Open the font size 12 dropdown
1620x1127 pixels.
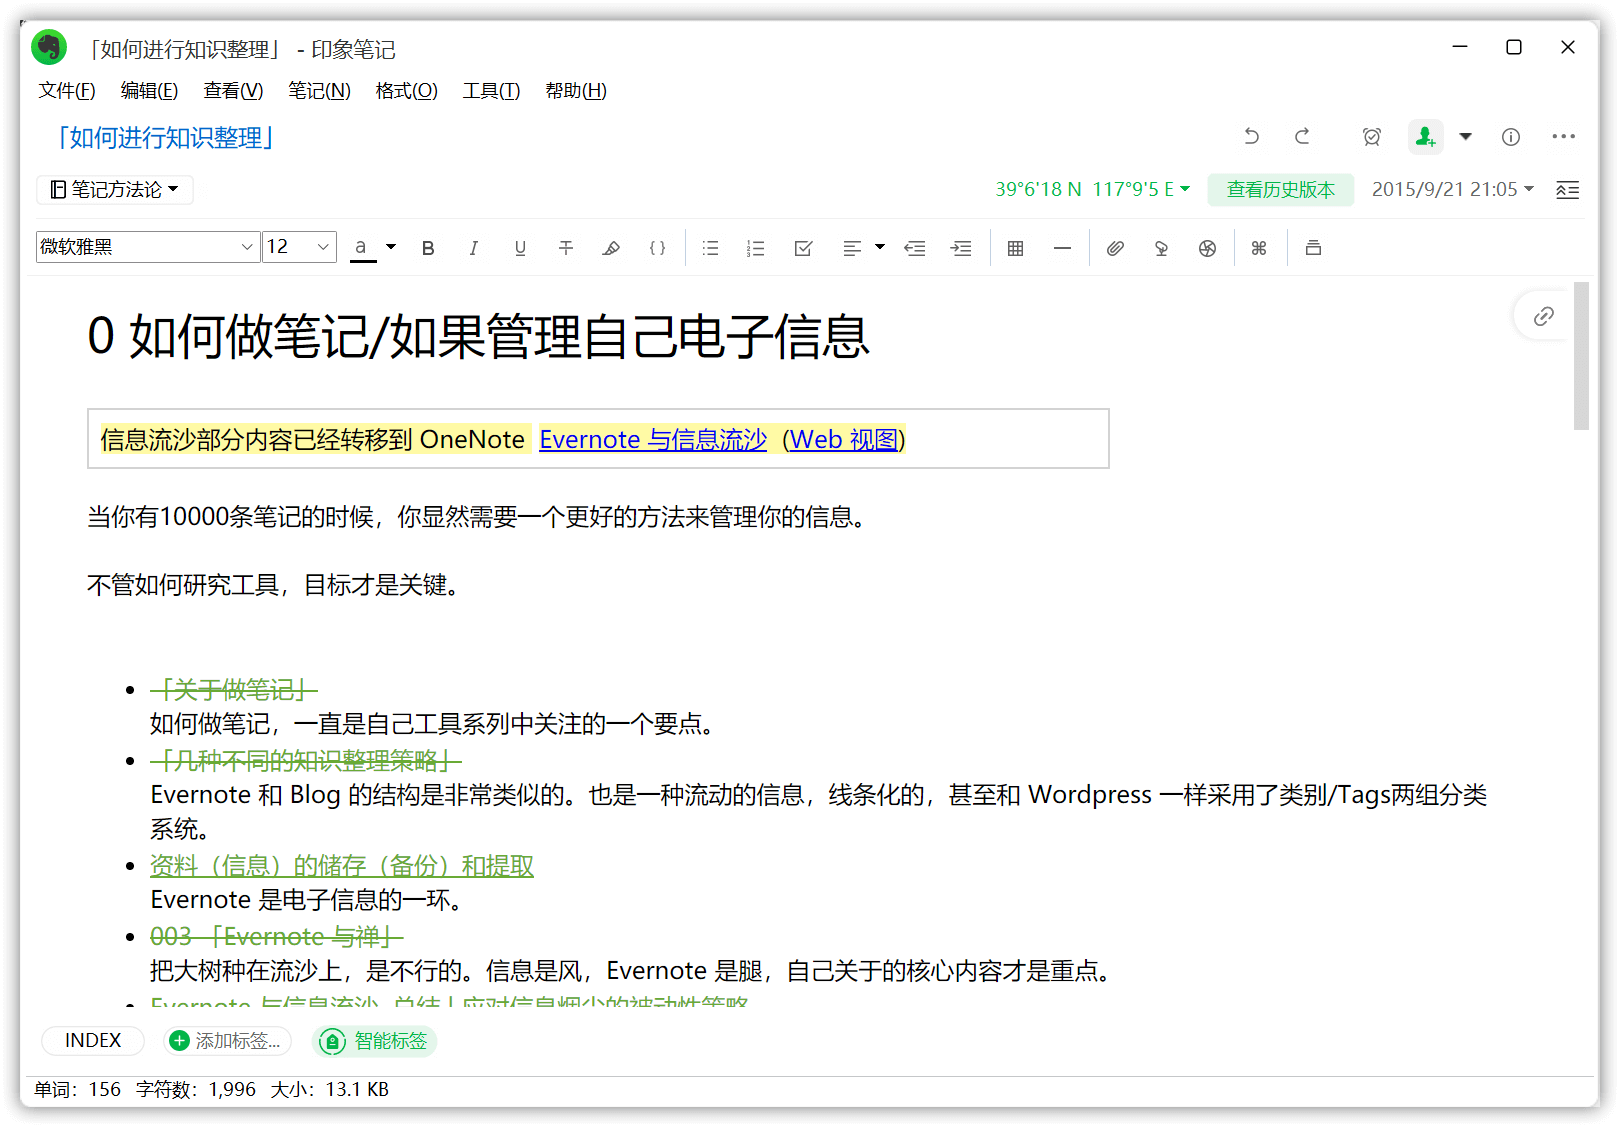coord(299,247)
